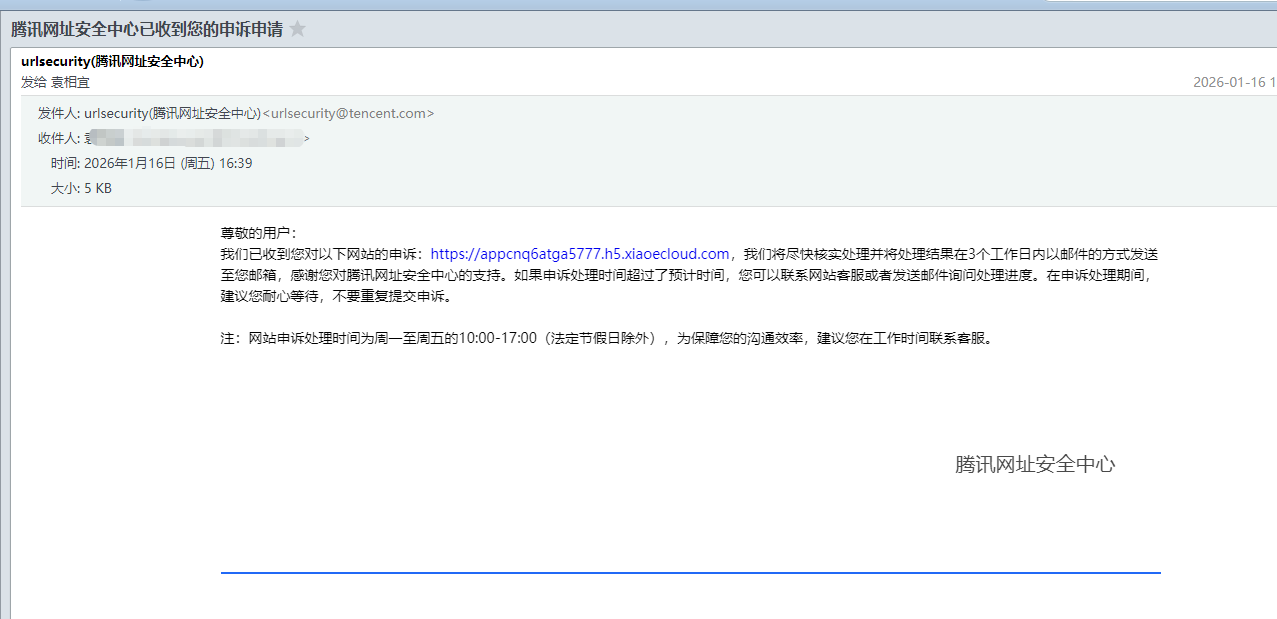Star the email next to the subject
The height and width of the screenshot is (619, 1277).
tap(297, 29)
